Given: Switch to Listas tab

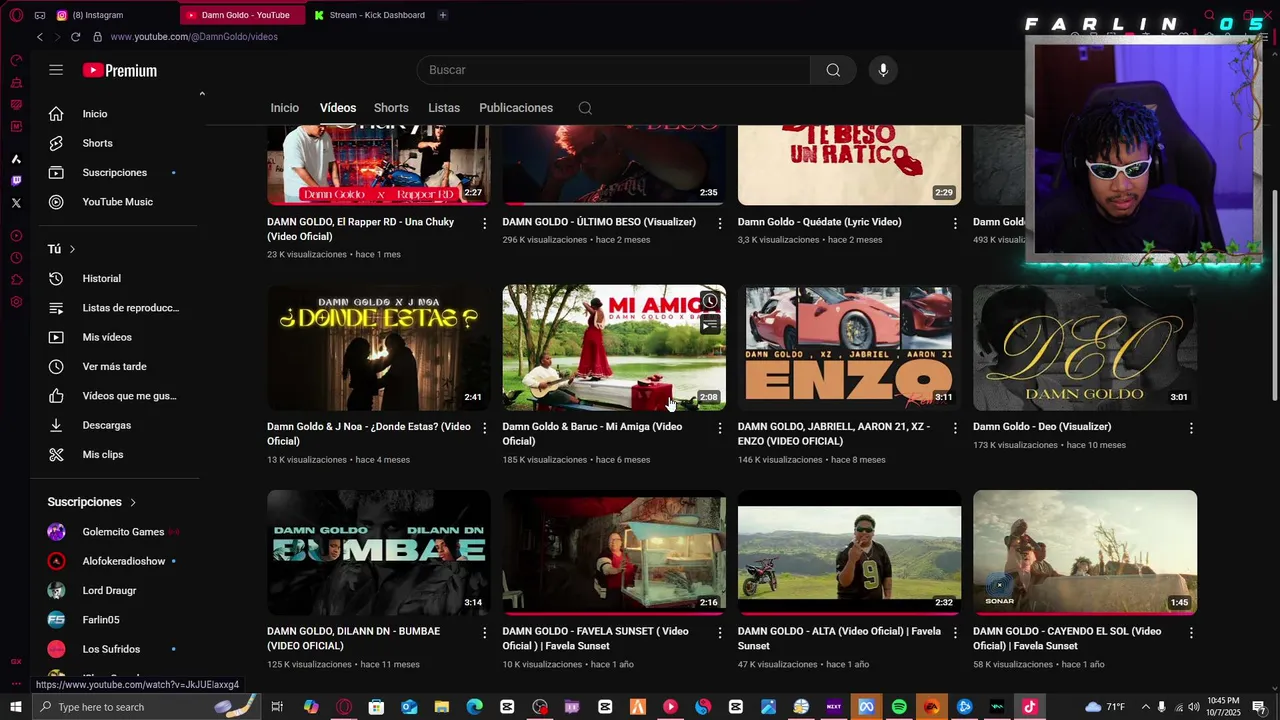Looking at the screenshot, I should point(444,108).
